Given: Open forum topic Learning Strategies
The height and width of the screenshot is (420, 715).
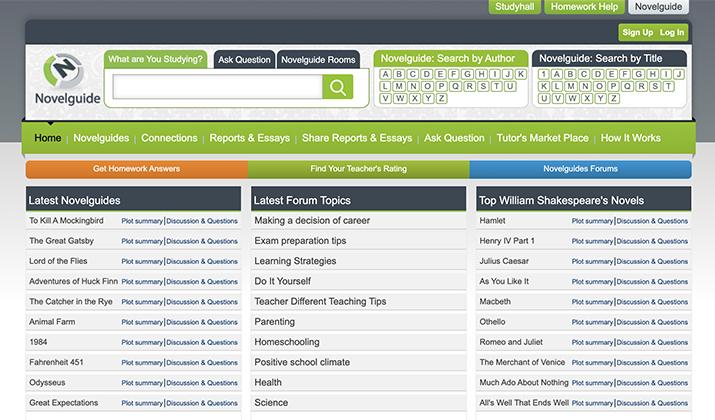Looking at the screenshot, I should coord(295,261).
